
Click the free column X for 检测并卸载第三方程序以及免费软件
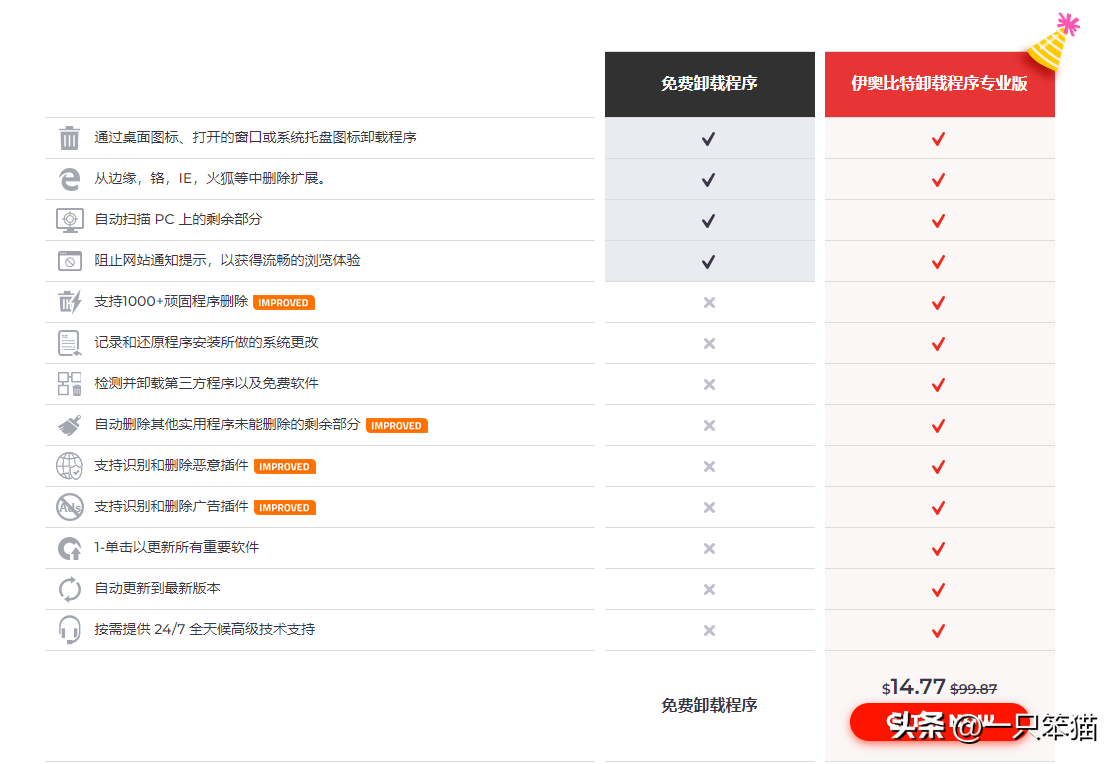709,385
